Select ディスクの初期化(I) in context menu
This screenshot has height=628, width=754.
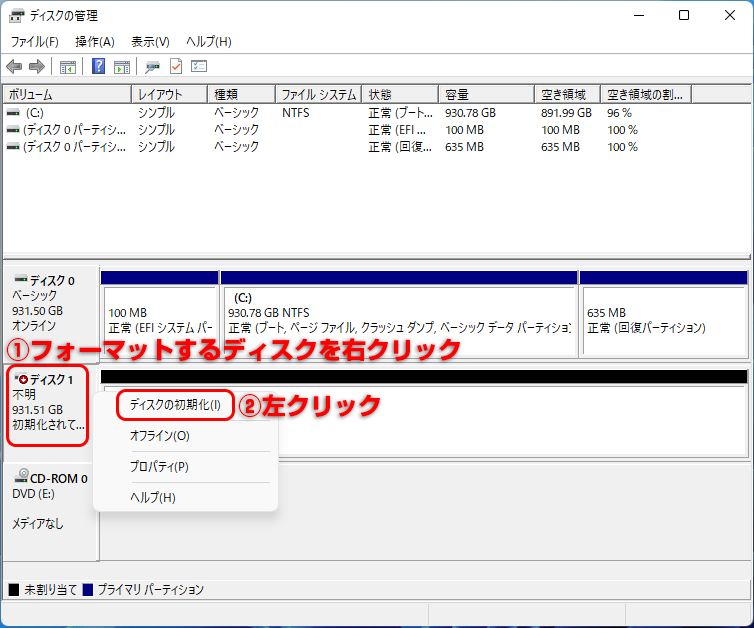tap(175, 405)
